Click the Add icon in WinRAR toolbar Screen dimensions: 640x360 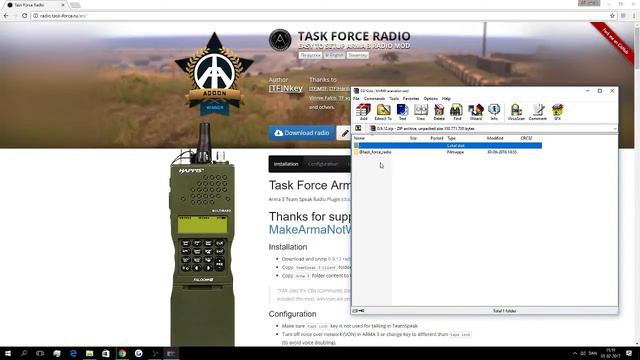tap(363, 112)
